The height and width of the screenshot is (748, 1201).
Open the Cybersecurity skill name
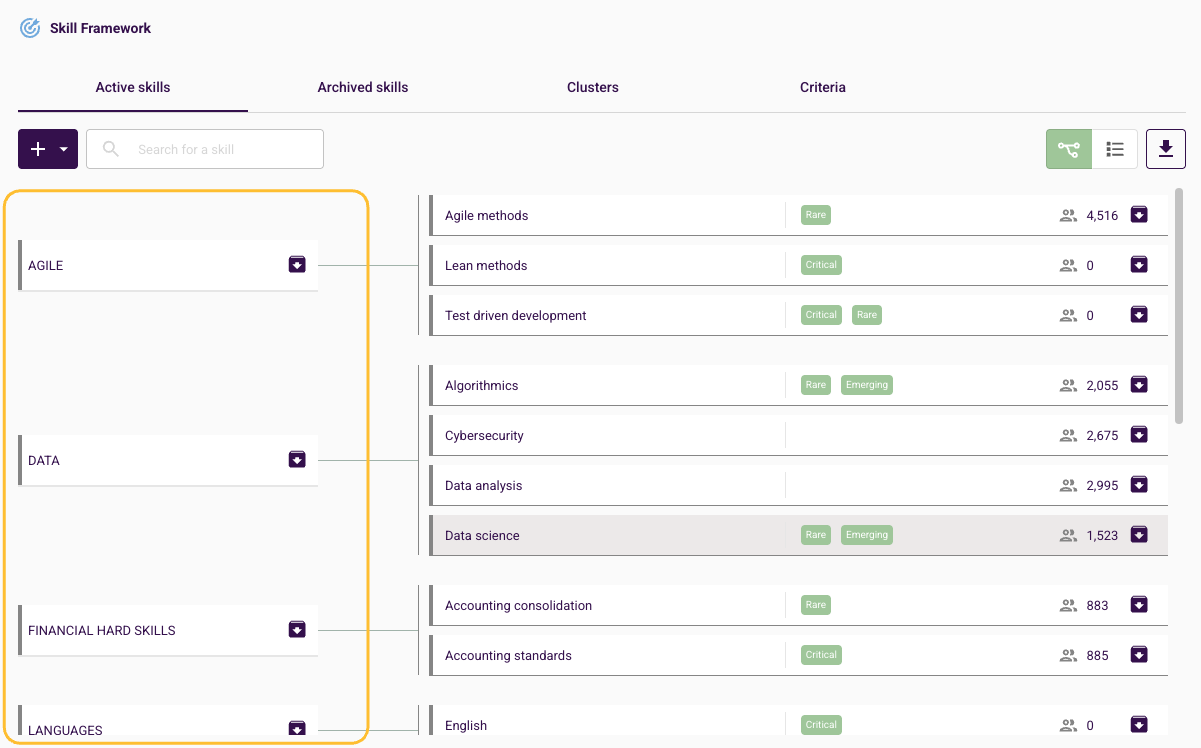click(x=484, y=435)
